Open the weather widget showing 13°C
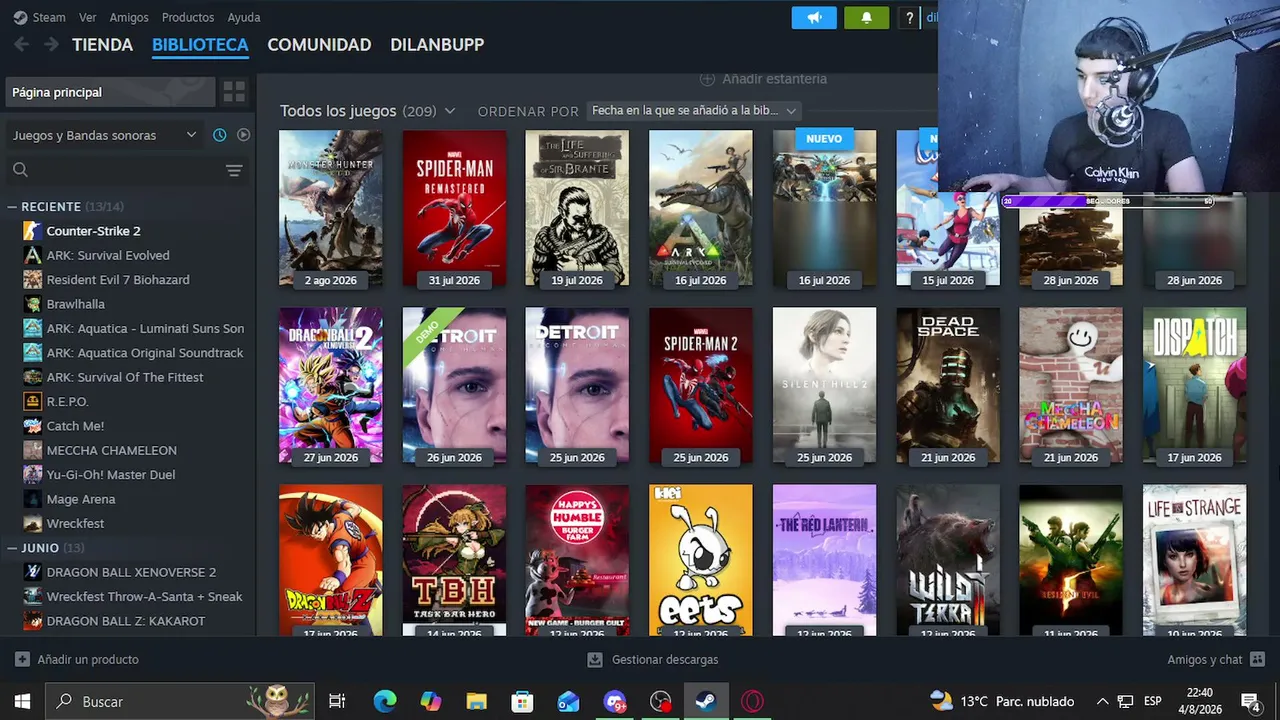Image resolution: width=1280 pixels, height=720 pixels. [x=1002, y=701]
